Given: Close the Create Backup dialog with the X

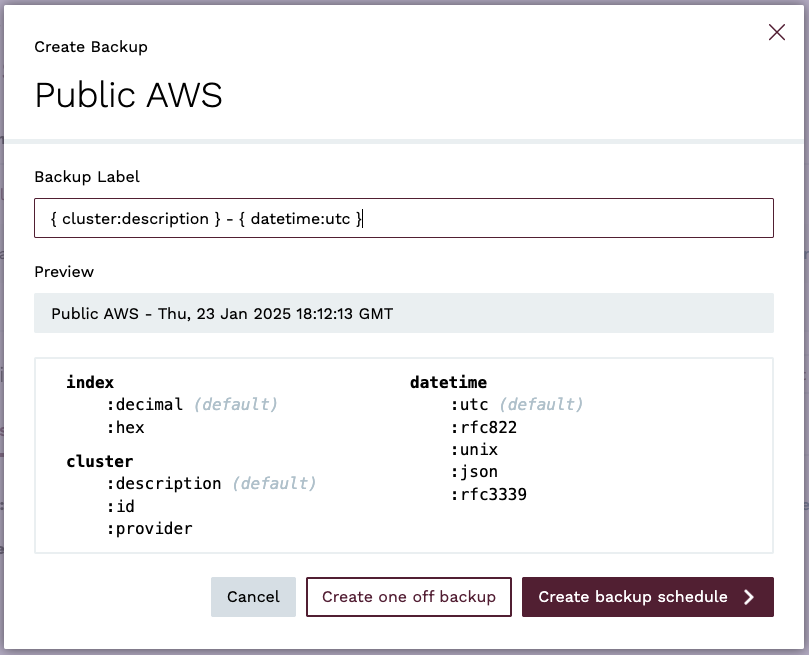Looking at the screenshot, I should [777, 32].
